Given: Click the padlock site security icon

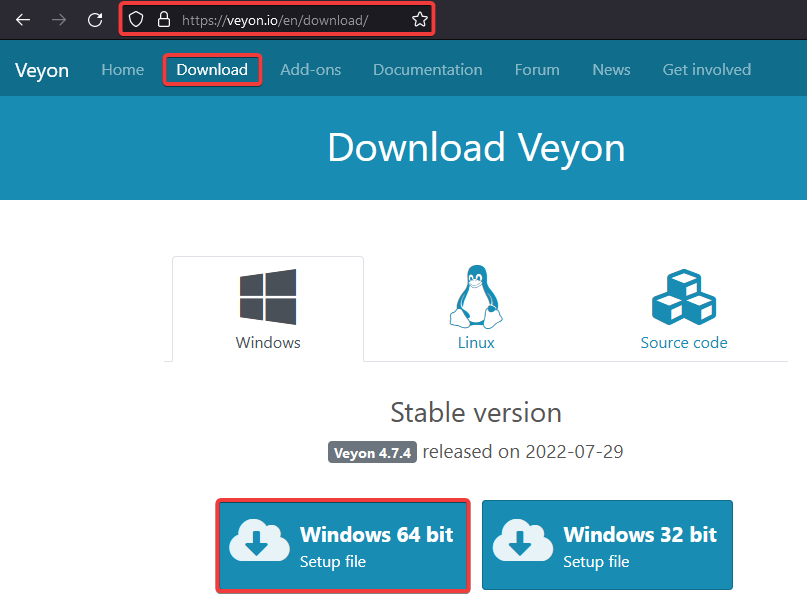Looking at the screenshot, I should coord(163,20).
